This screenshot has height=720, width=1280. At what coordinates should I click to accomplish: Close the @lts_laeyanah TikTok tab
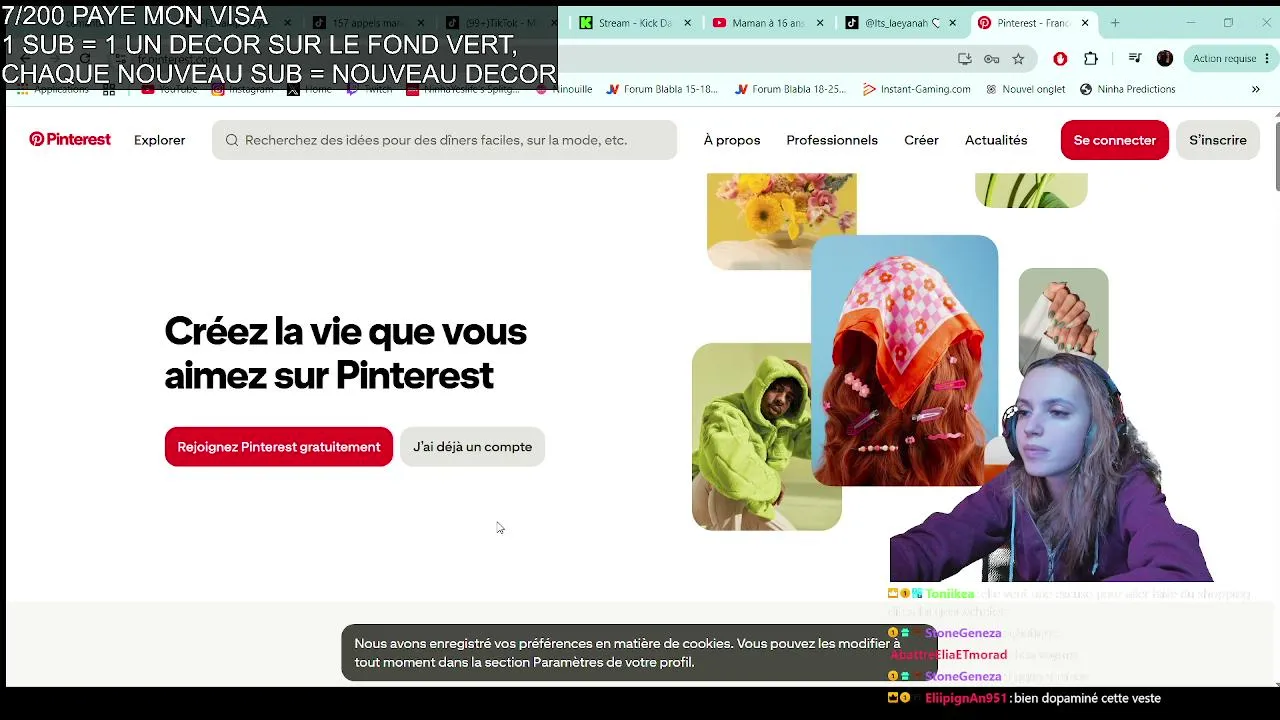[x=952, y=23]
